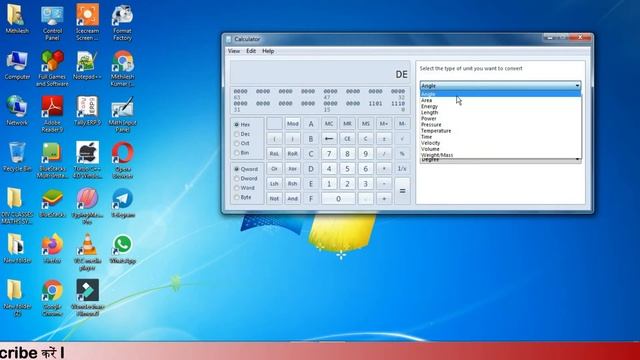Open the Google Chrome desktop shortcut
The image size is (640, 360).
pos(52,298)
